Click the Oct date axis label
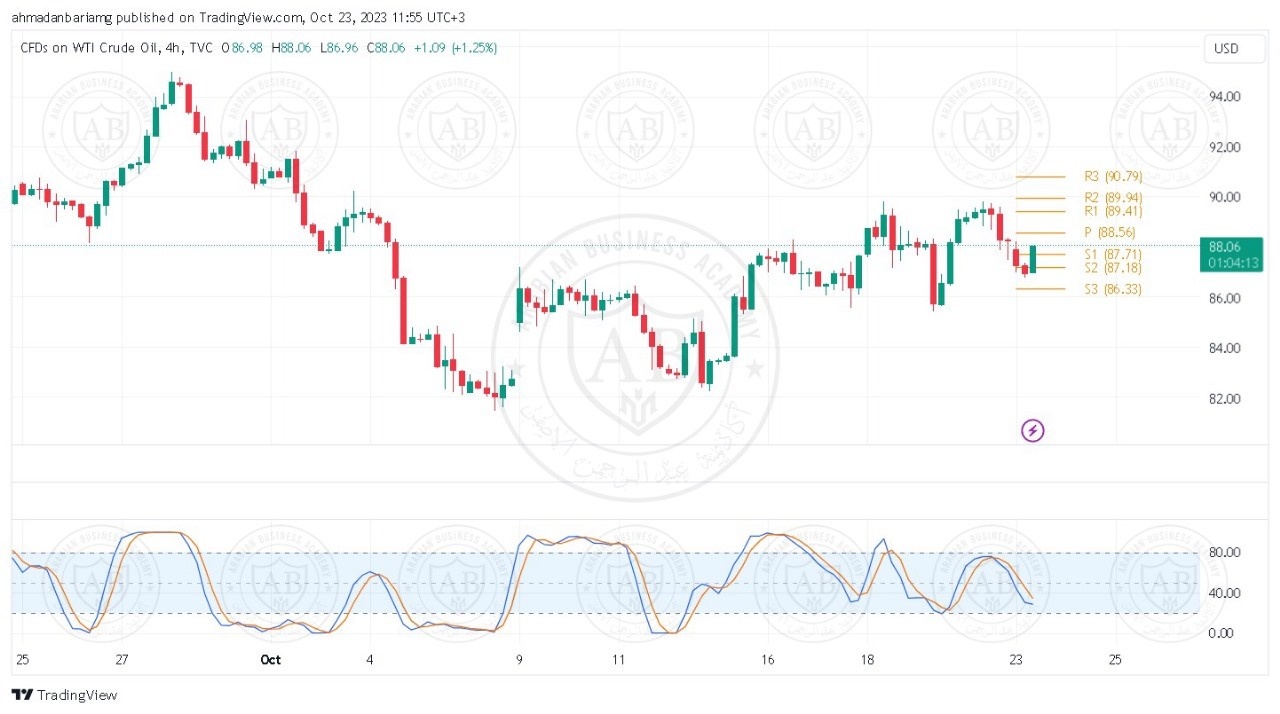The width and height of the screenshot is (1280, 714). pyautogui.click(x=270, y=660)
